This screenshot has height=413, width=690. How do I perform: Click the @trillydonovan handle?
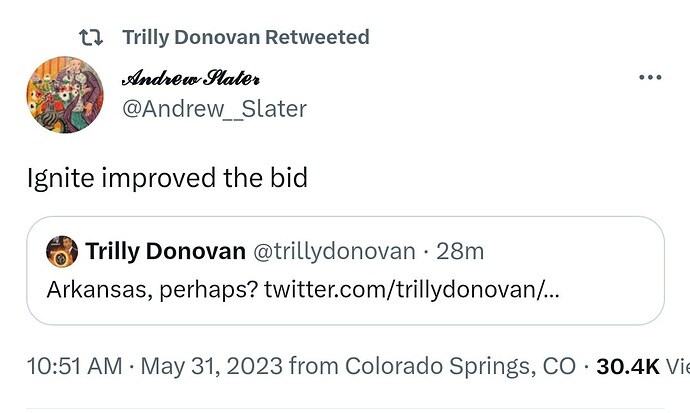[x=342, y=250]
